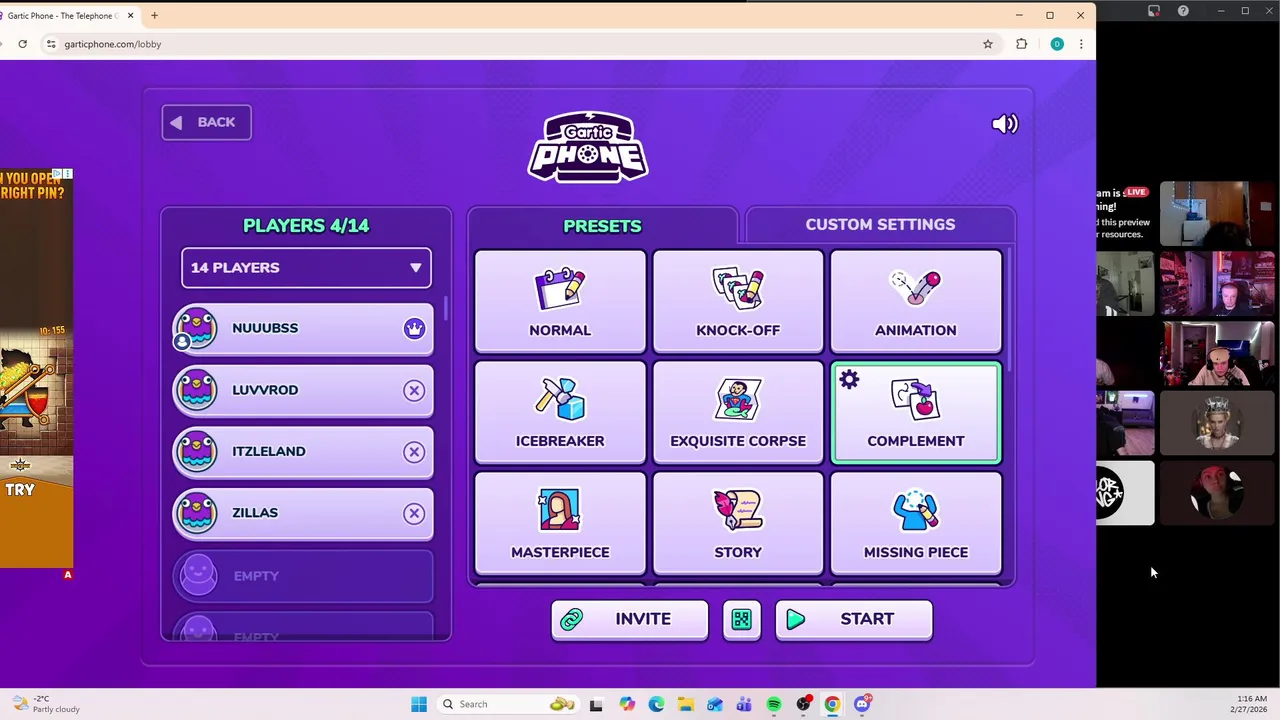Open the browser extensions puzzle icon
The image size is (1280, 720).
click(x=1021, y=44)
